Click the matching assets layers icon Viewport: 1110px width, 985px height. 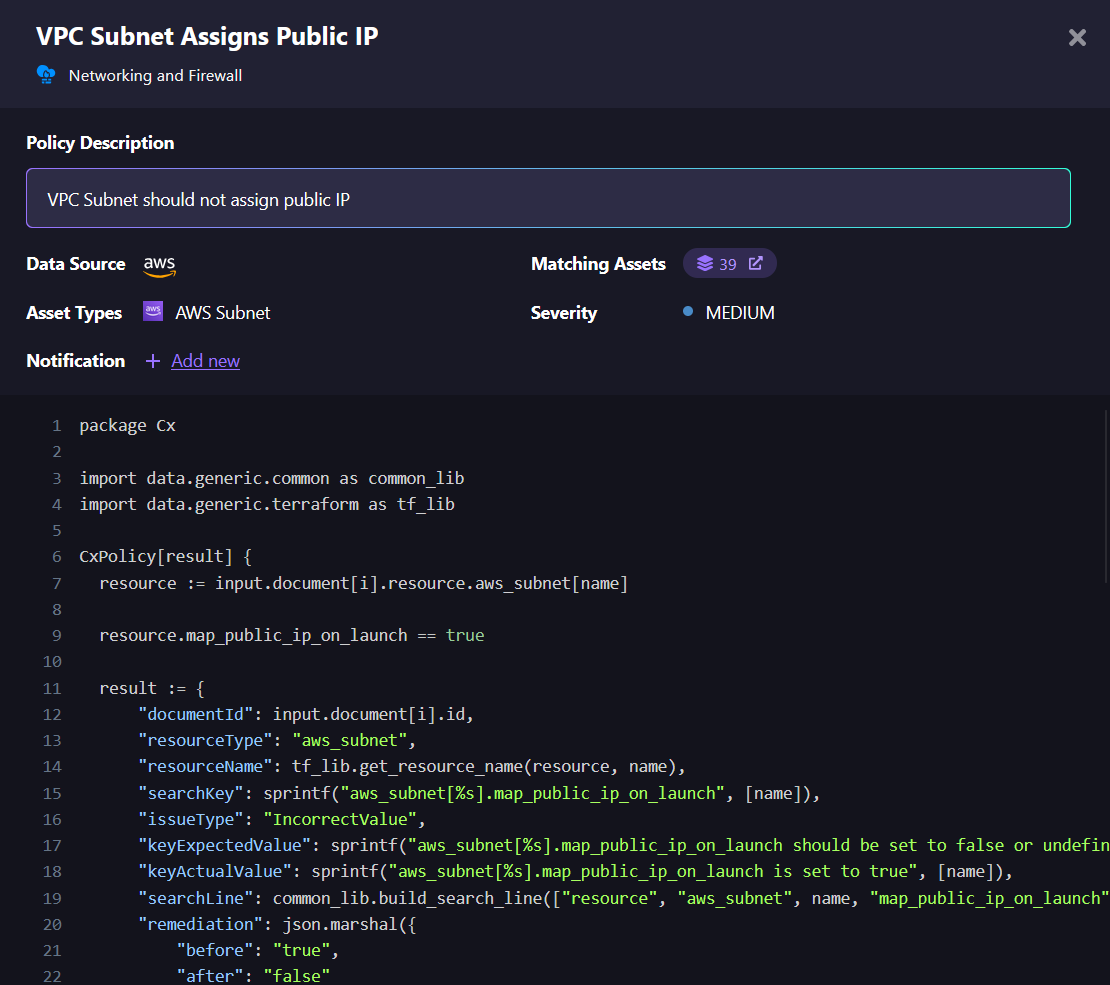coord(704,263)
